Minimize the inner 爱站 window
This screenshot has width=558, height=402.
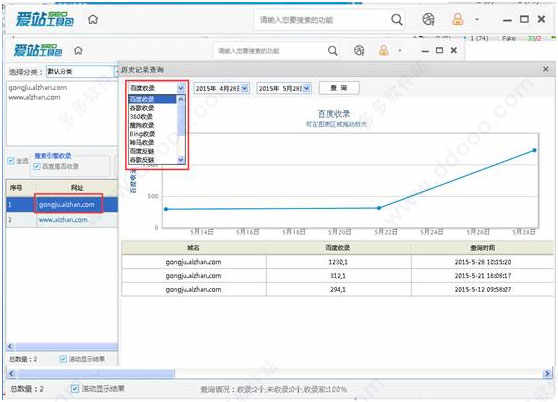tap(425, 51)
